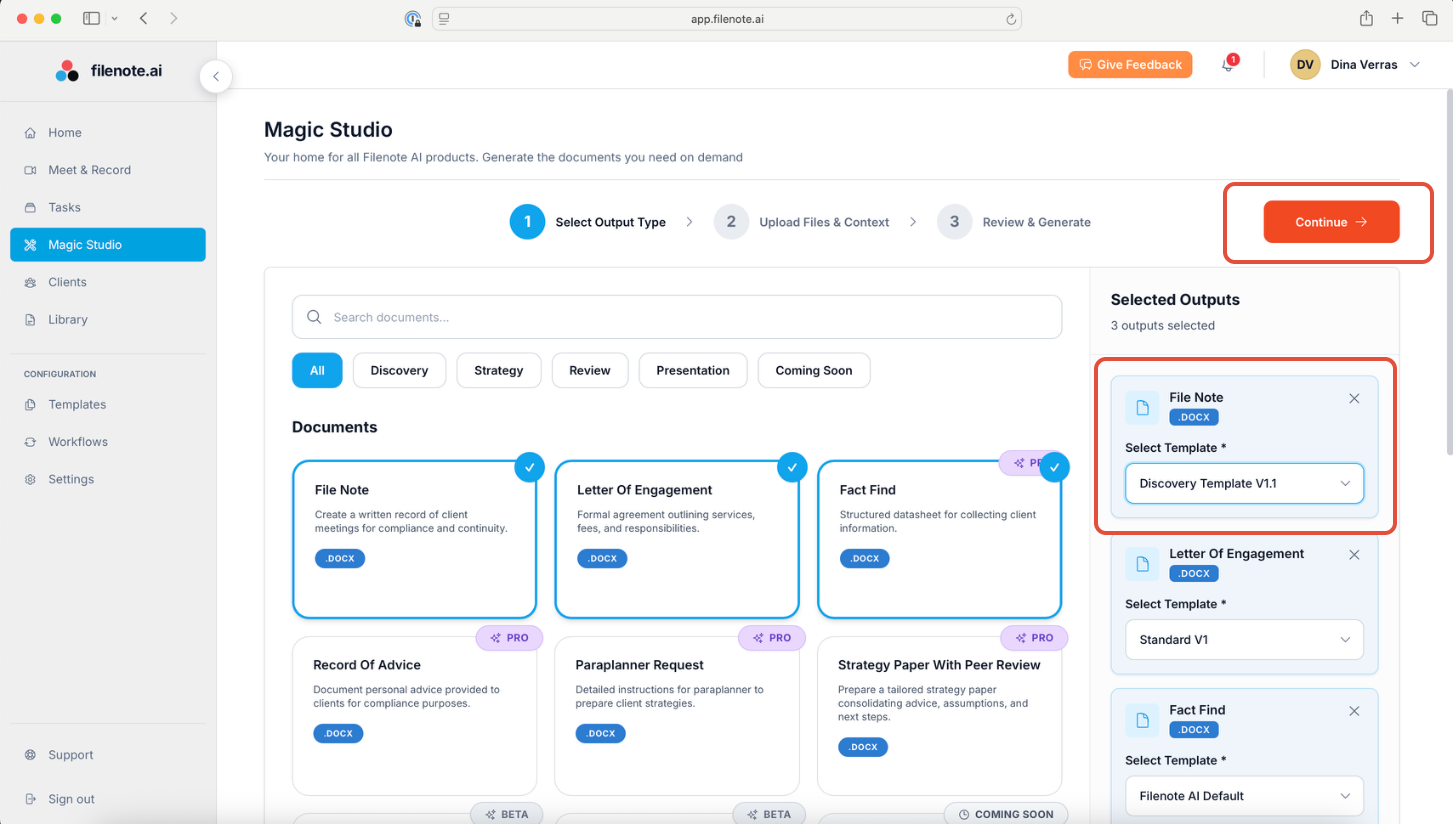The image size is (1453, 824).
Task: Open the Filenote AI Default template dropdown
Action: point(1244,796)
